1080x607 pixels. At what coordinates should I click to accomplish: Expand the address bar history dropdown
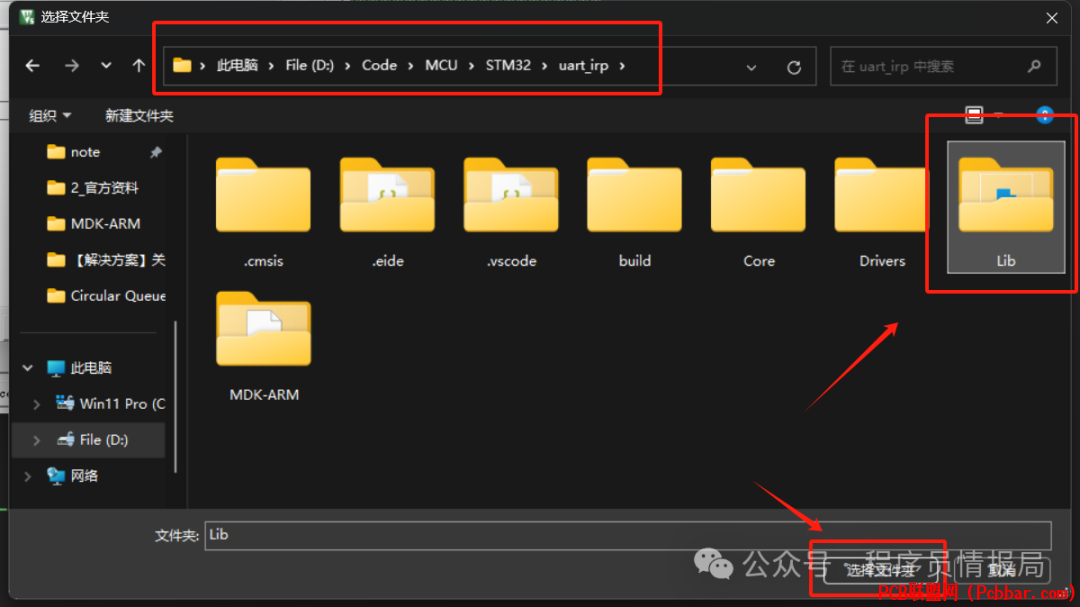(751, 67)
